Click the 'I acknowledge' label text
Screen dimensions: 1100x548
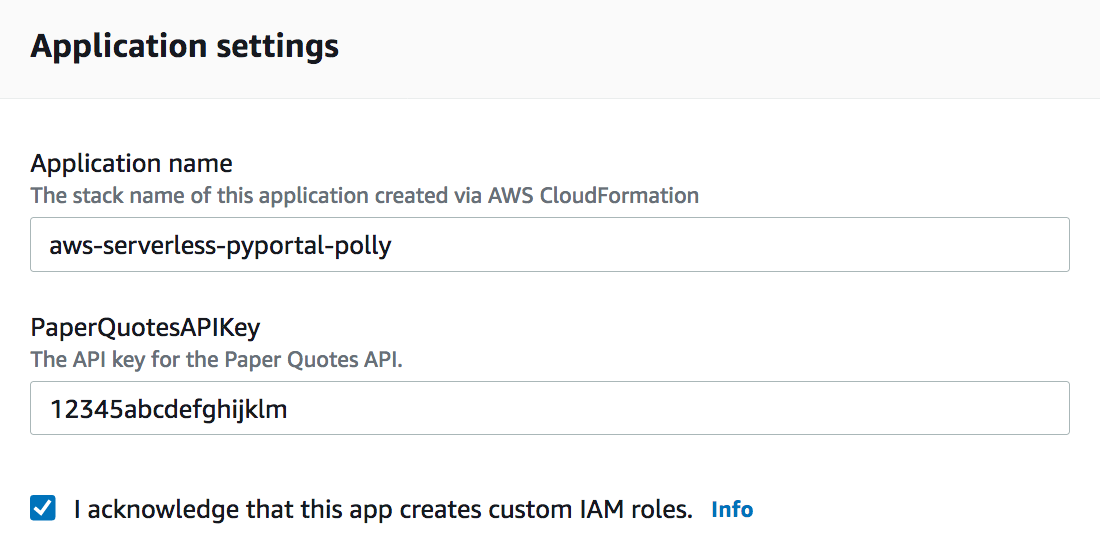coord(383,510)
